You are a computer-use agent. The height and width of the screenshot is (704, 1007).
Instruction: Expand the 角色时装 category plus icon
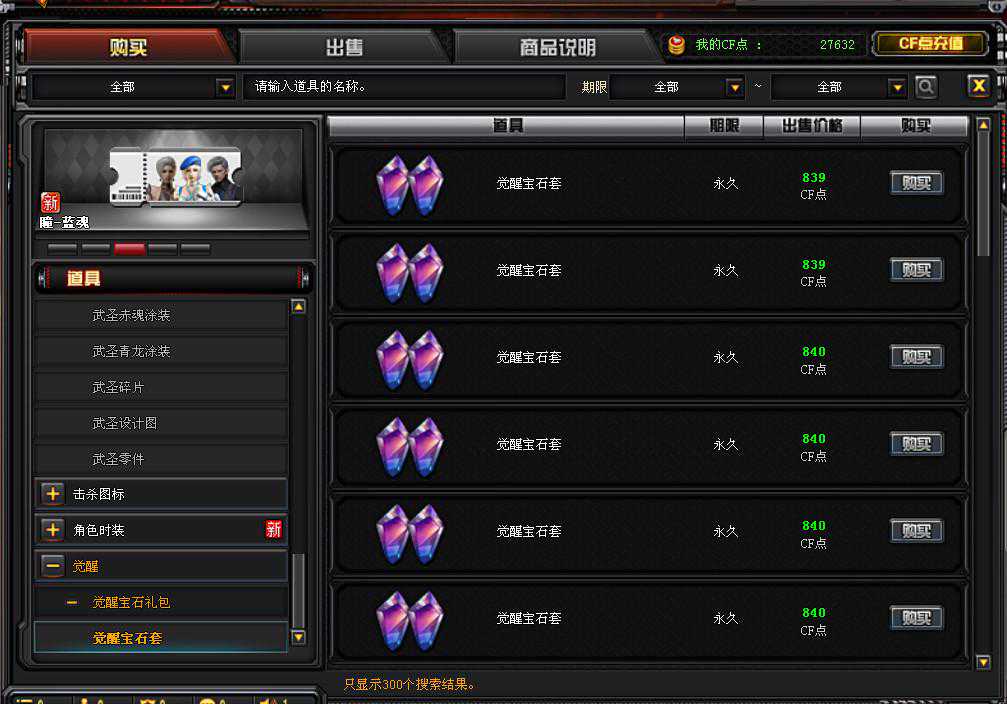(x=53, y=530)
